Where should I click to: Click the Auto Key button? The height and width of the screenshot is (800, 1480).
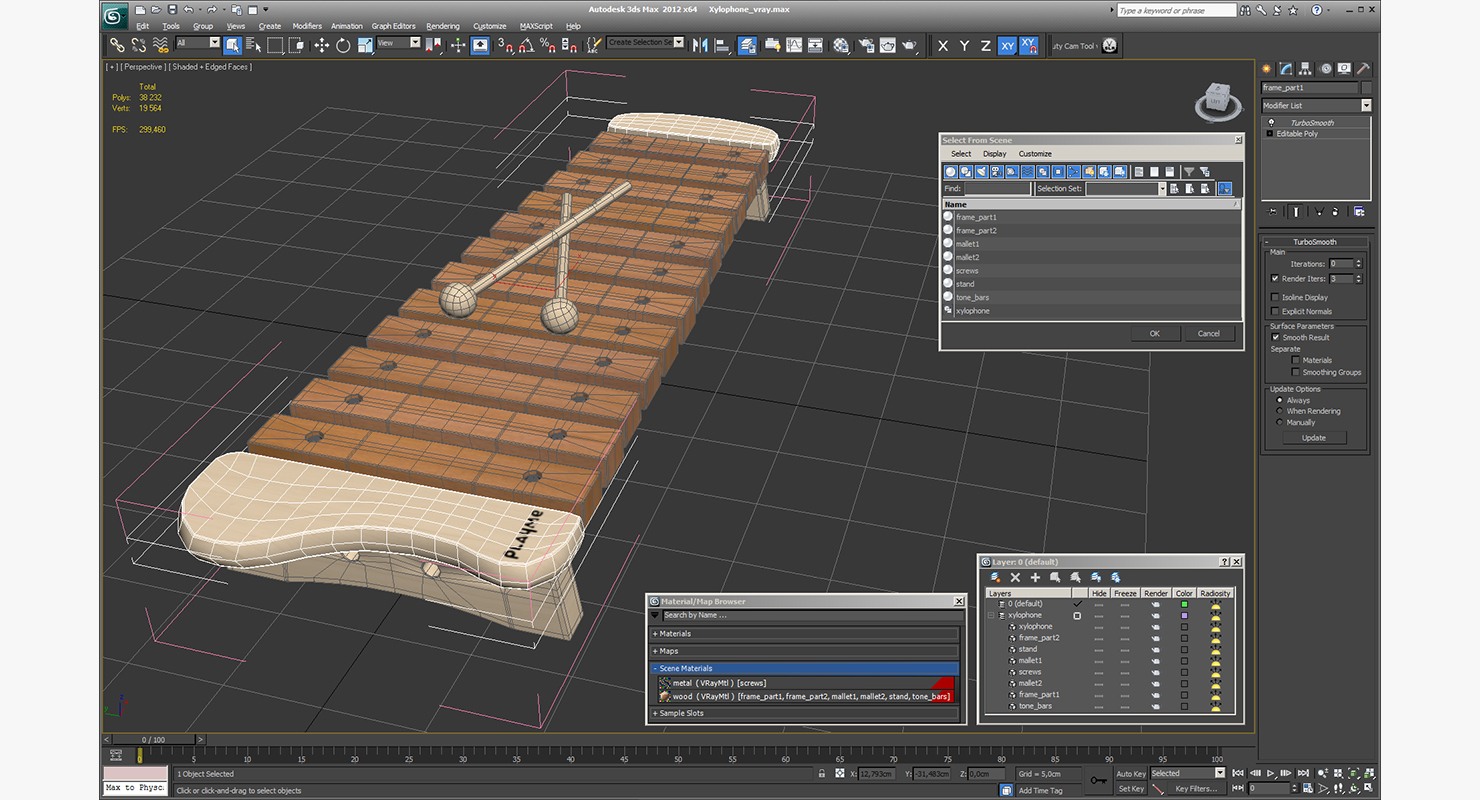coord(1131,773)
